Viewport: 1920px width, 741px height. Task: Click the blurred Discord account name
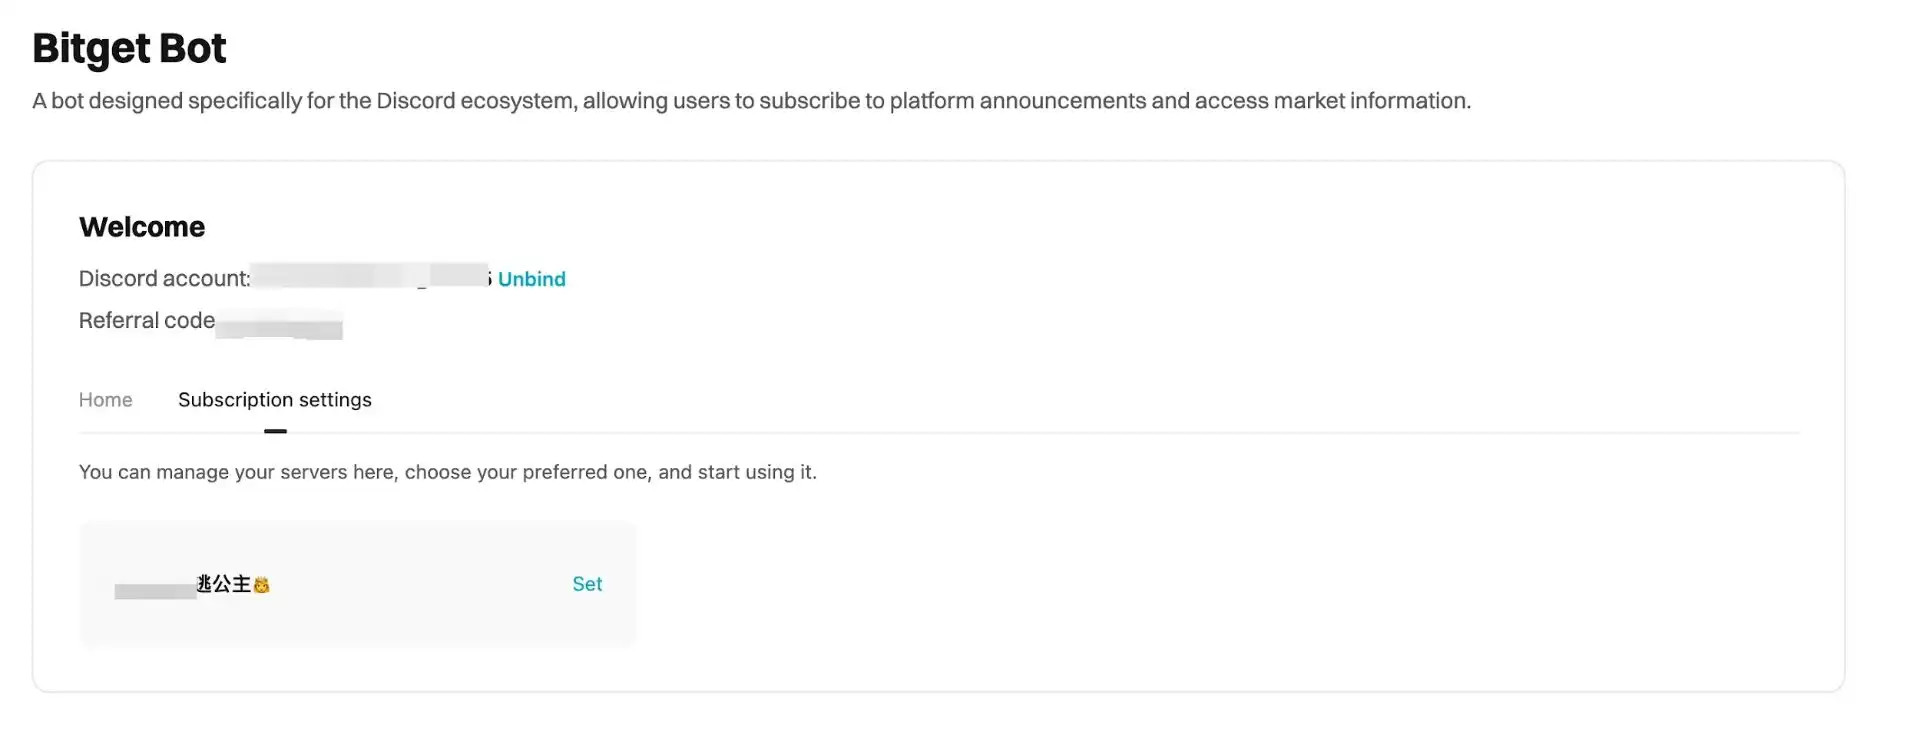pyautogui.click(x=368, y=276)
